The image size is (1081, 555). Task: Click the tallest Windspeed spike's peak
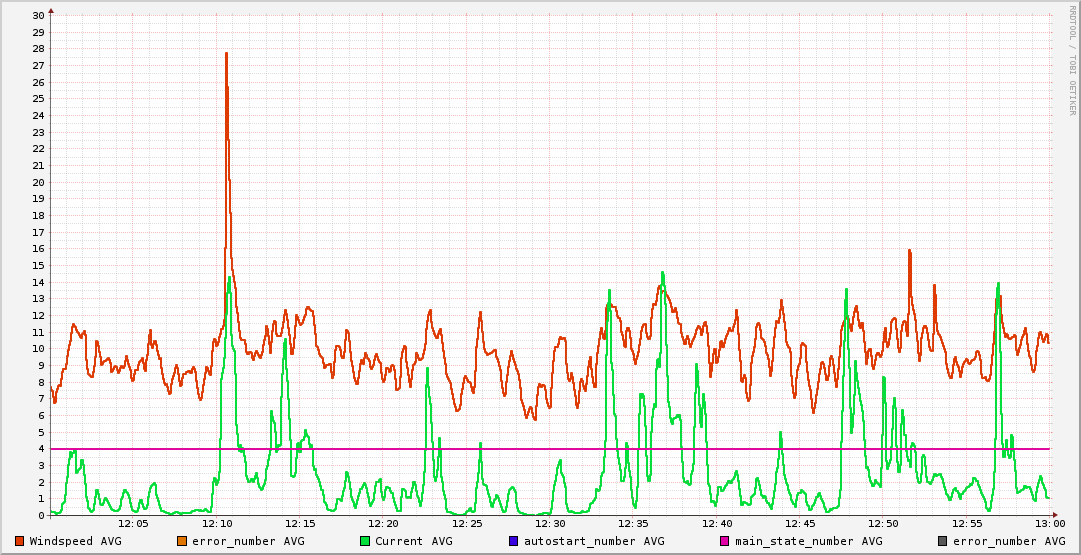227,53
